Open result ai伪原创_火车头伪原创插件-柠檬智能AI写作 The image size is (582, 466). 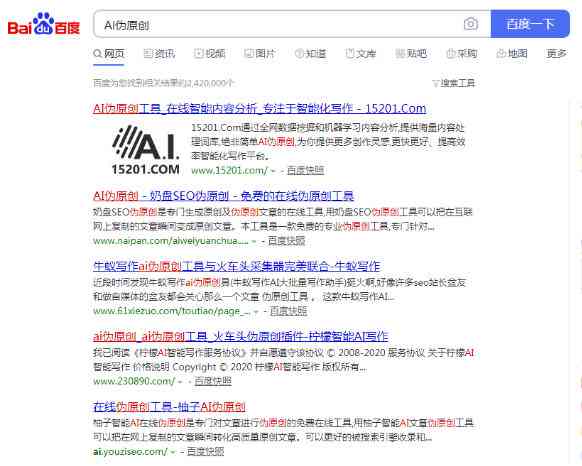[241, 336]
